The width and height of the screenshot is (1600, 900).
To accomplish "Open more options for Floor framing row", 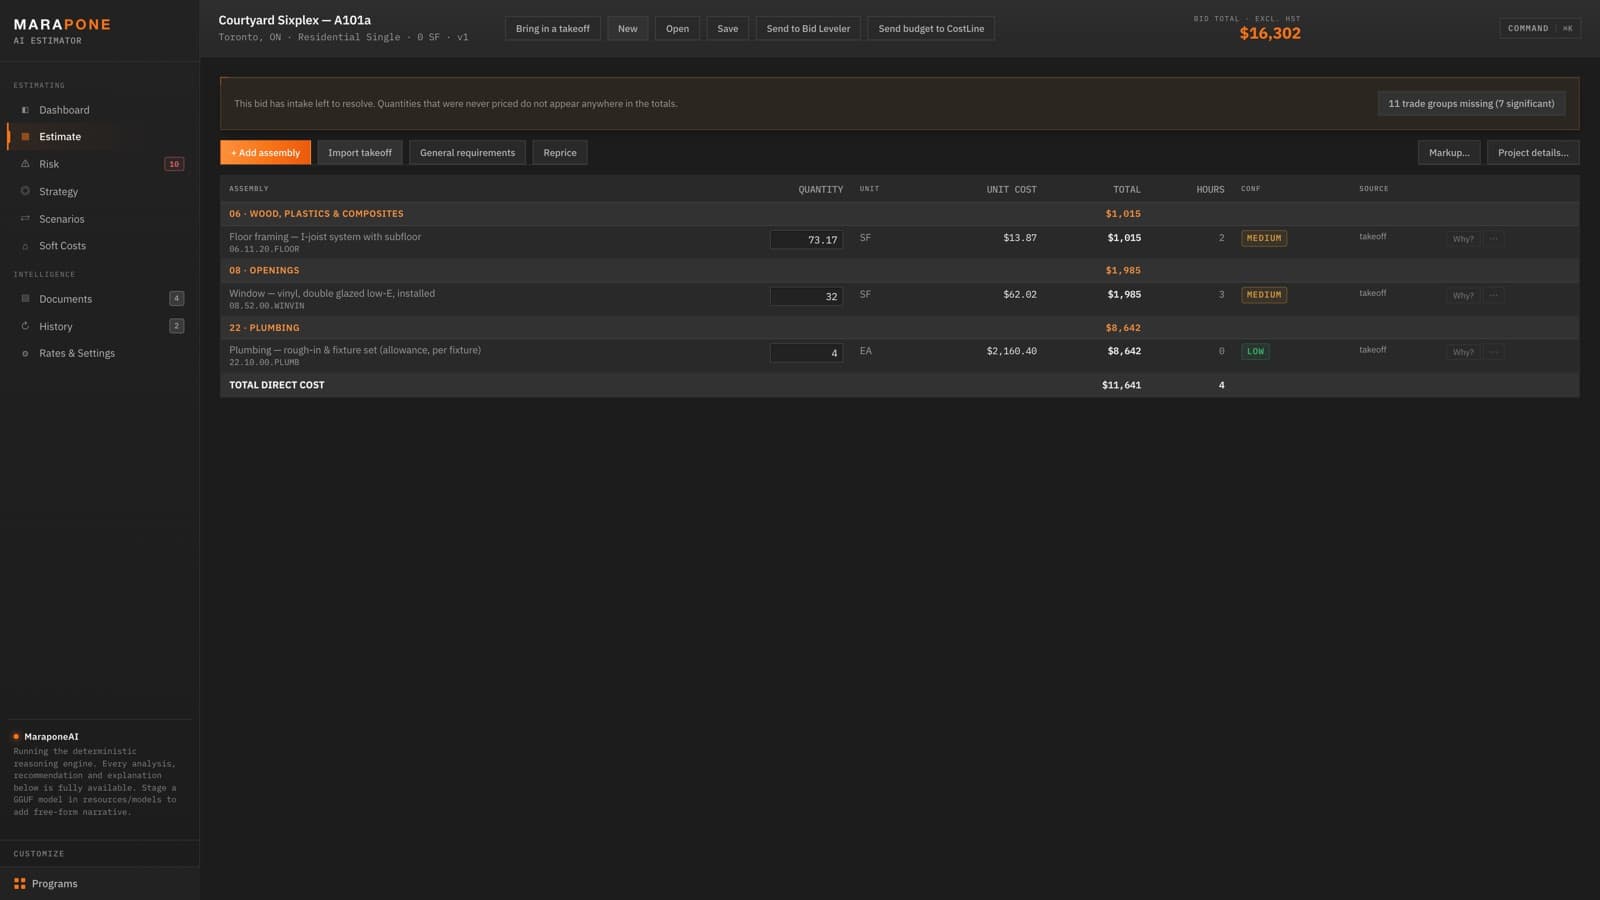I will 1493,239.
